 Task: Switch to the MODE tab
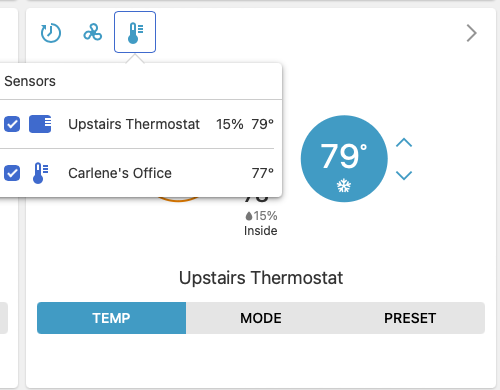(261, 318)
